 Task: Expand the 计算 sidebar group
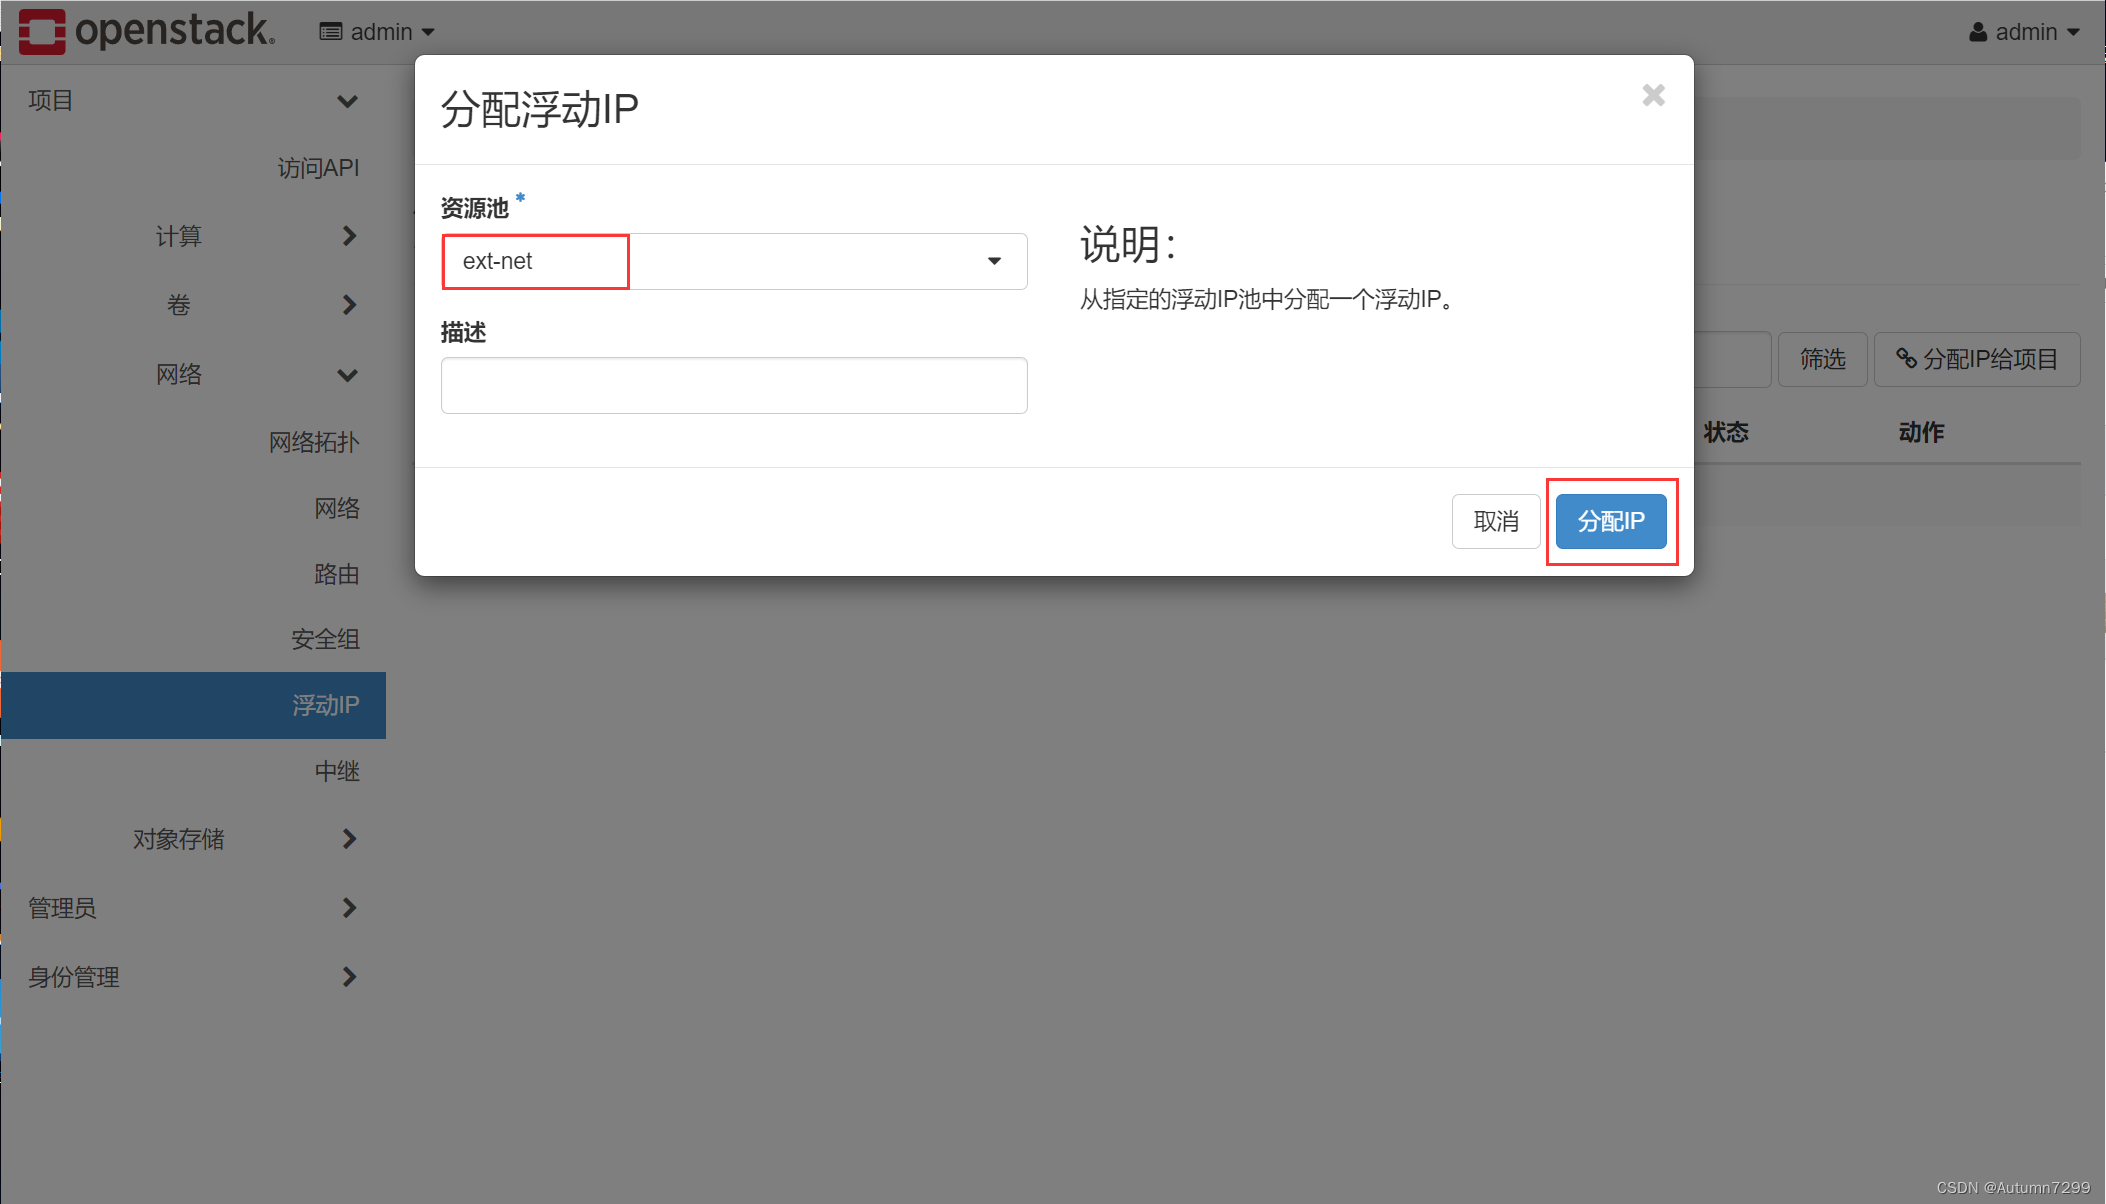193,236
